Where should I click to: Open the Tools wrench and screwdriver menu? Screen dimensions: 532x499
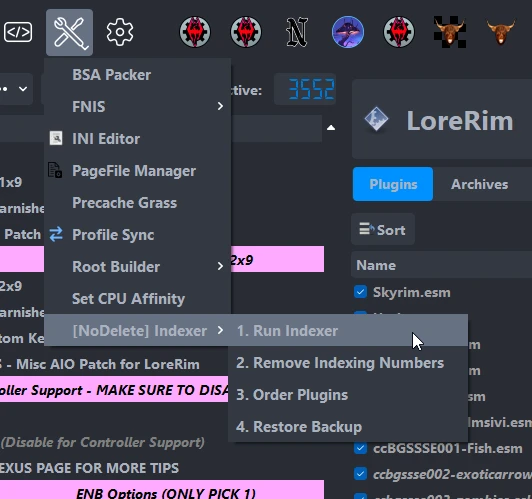(70, 32)
